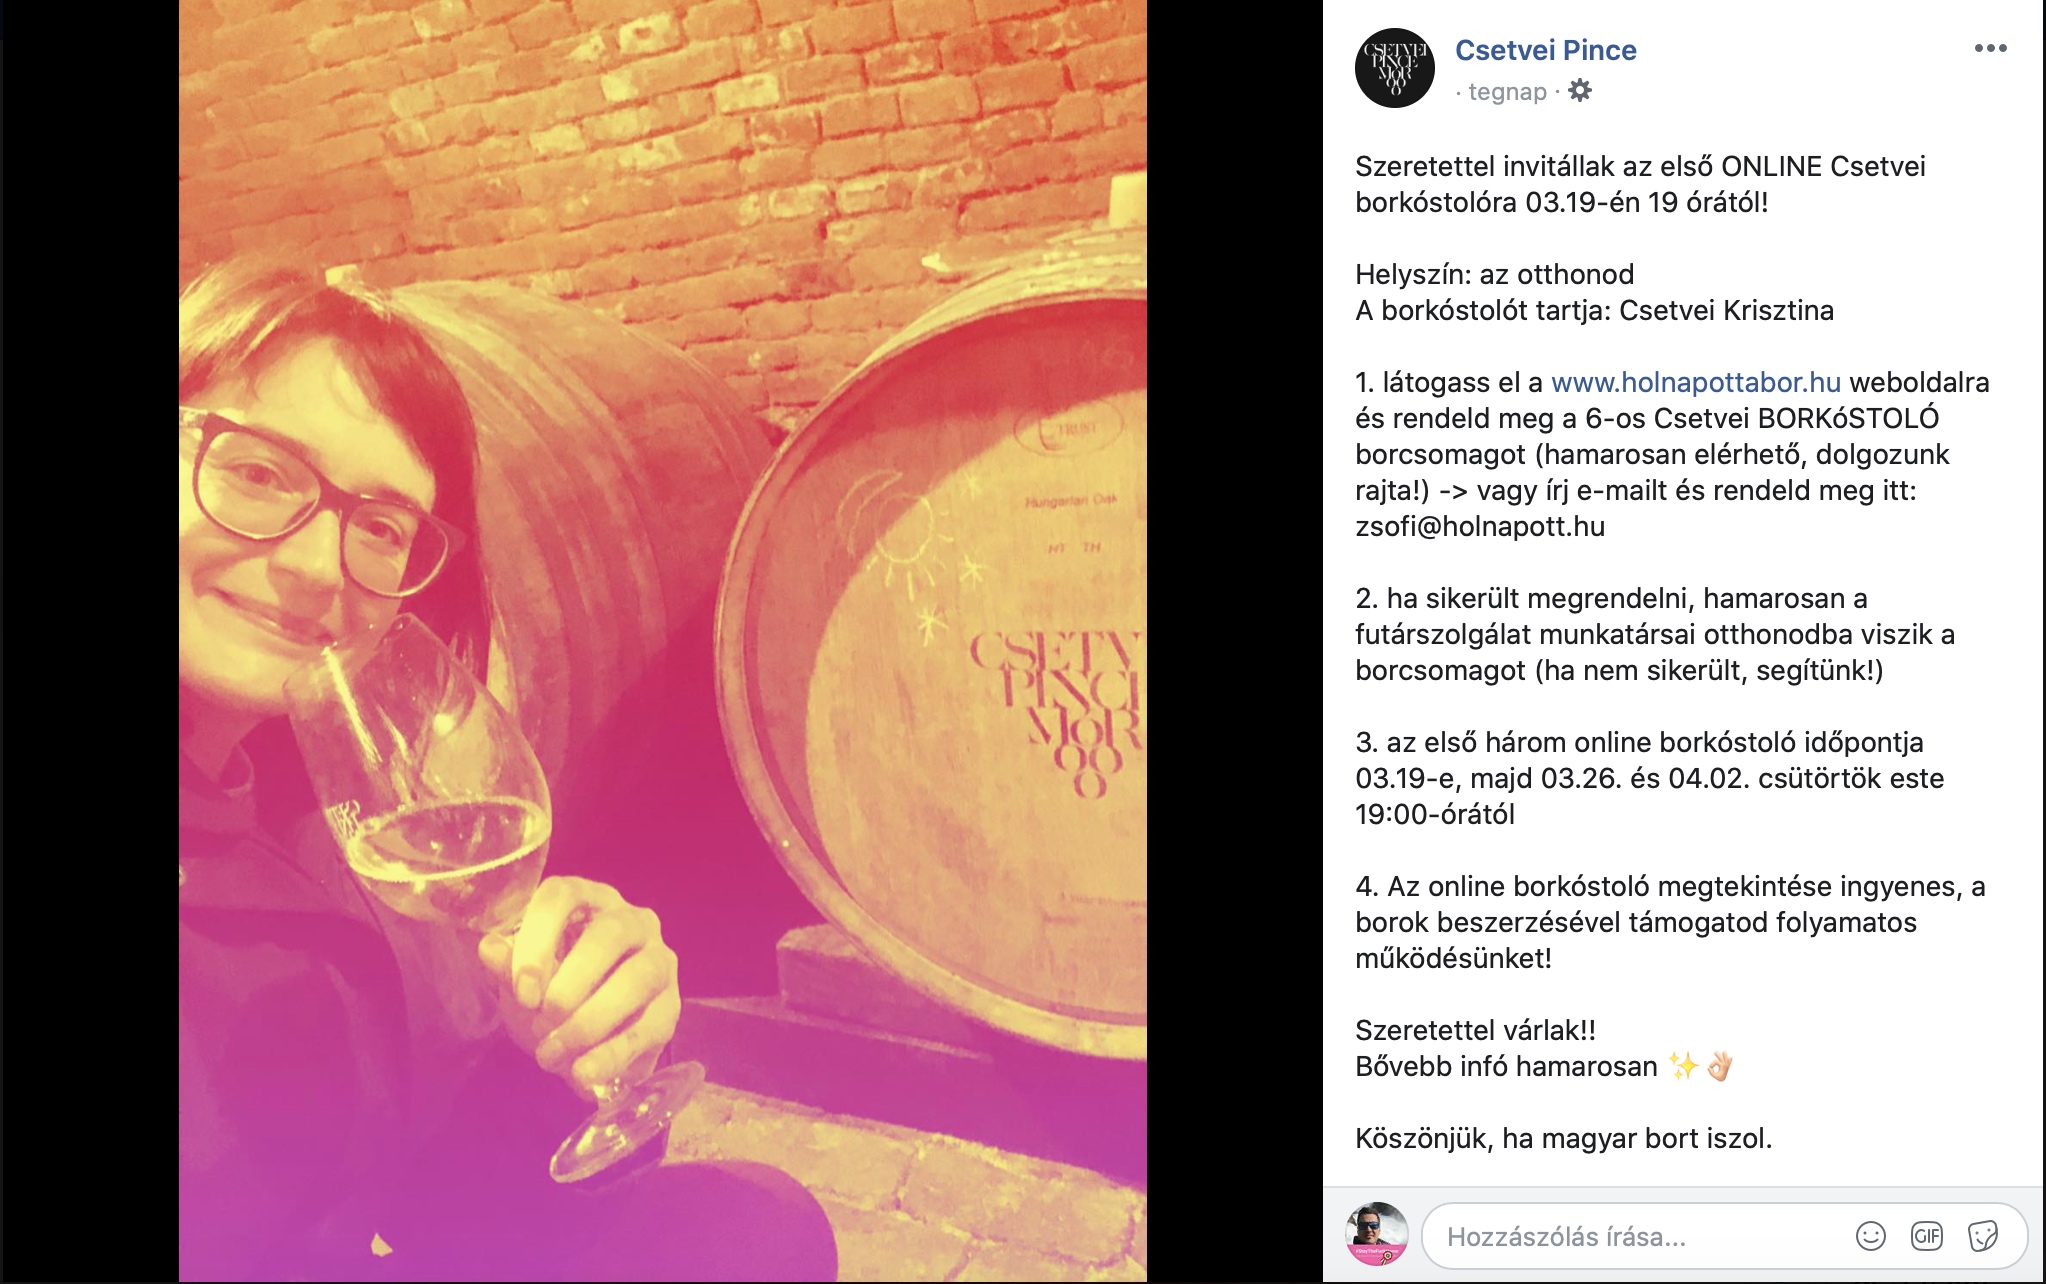The image size is (2046, 1284).
Task: Open the post options three-dot menu
Action: tap(1990, 48)
